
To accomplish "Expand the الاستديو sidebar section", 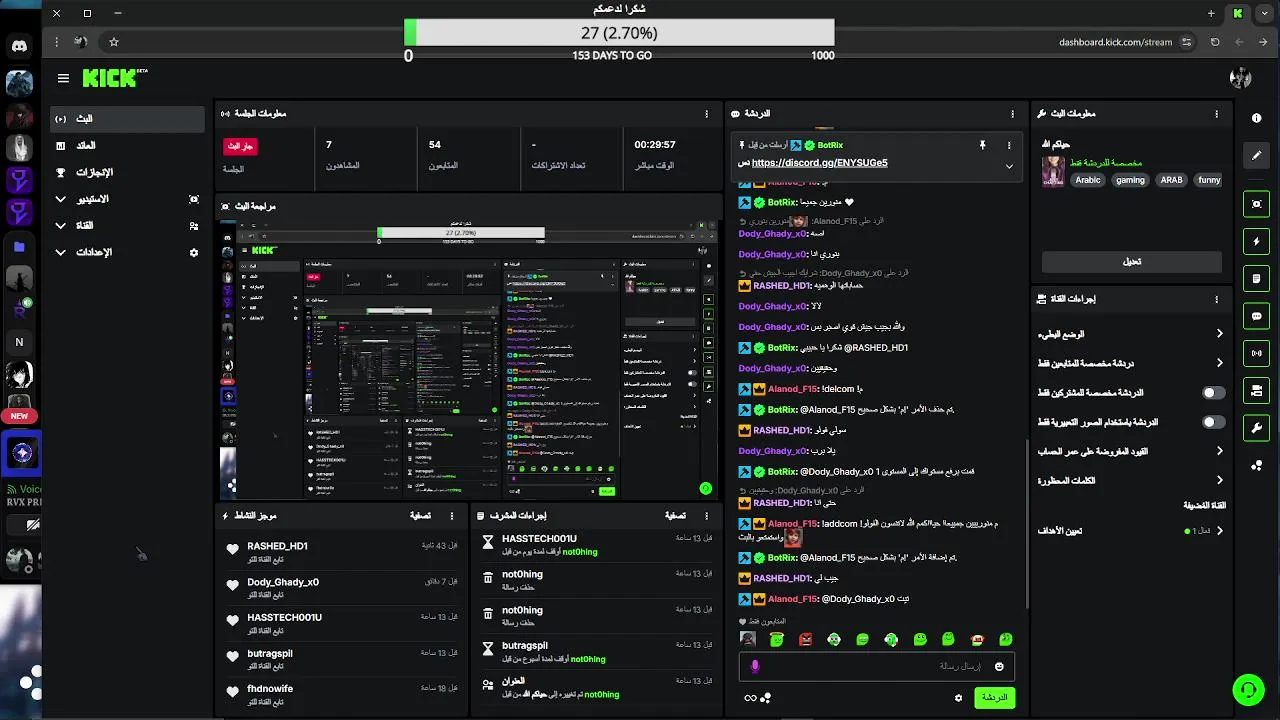I will click(127, 199).
